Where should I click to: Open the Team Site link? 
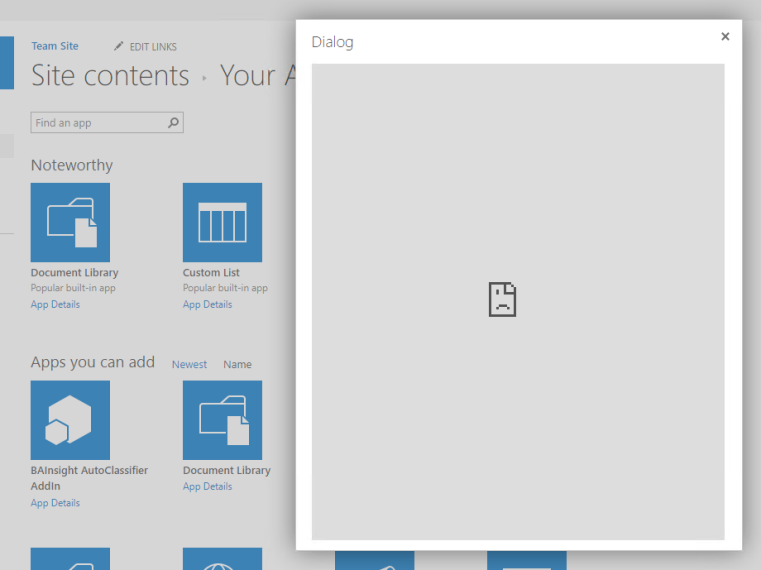click(x=54, y=46)
